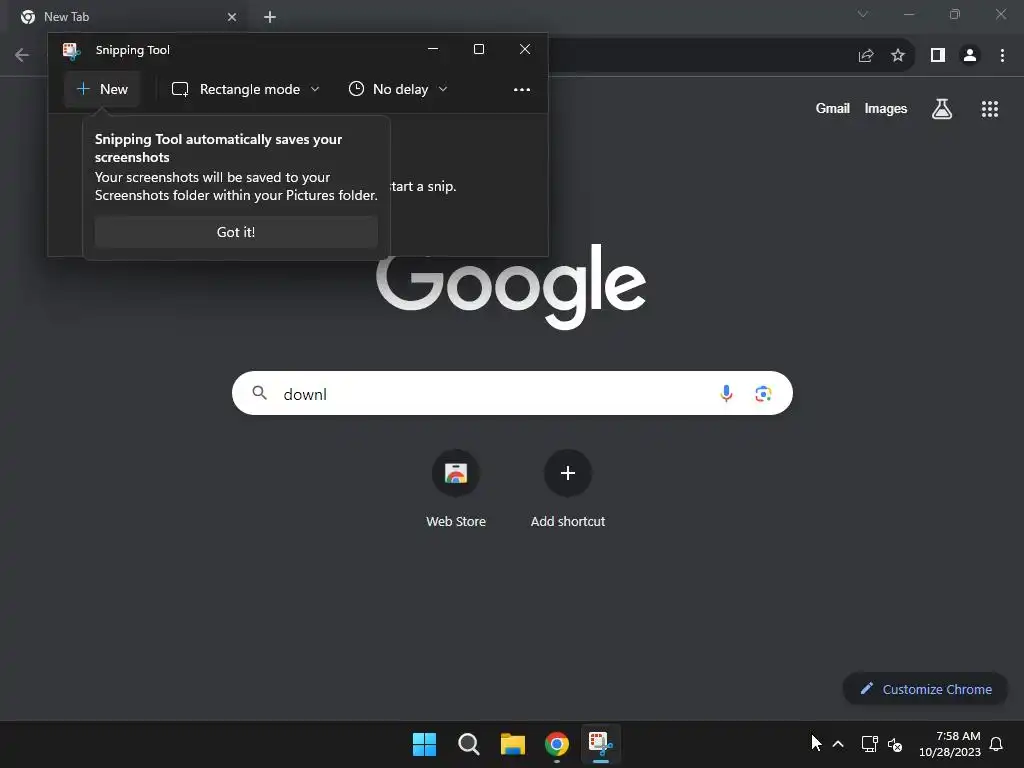Toggle Chrome side panel
This screenshot has width=1024, height=768.
pos(938,56)
